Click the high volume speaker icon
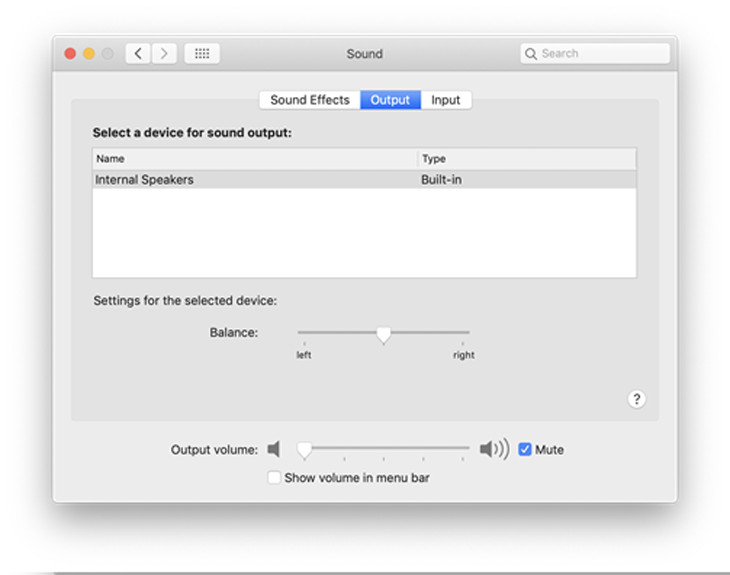Image resolution: width=730 pixels, height=575 pixels. click(493, 450)
